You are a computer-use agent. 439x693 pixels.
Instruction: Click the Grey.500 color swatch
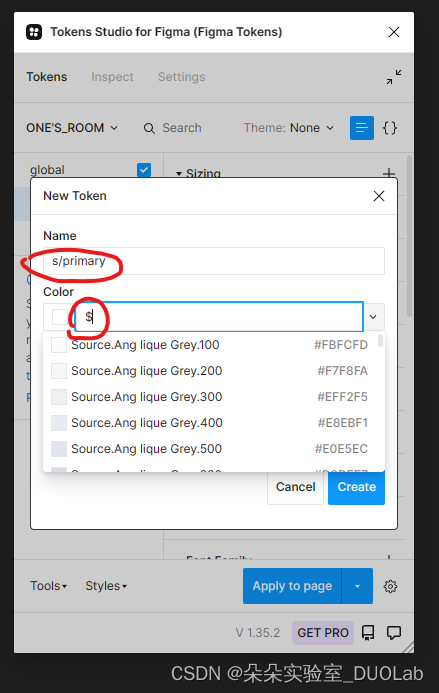tap(59, 449)
